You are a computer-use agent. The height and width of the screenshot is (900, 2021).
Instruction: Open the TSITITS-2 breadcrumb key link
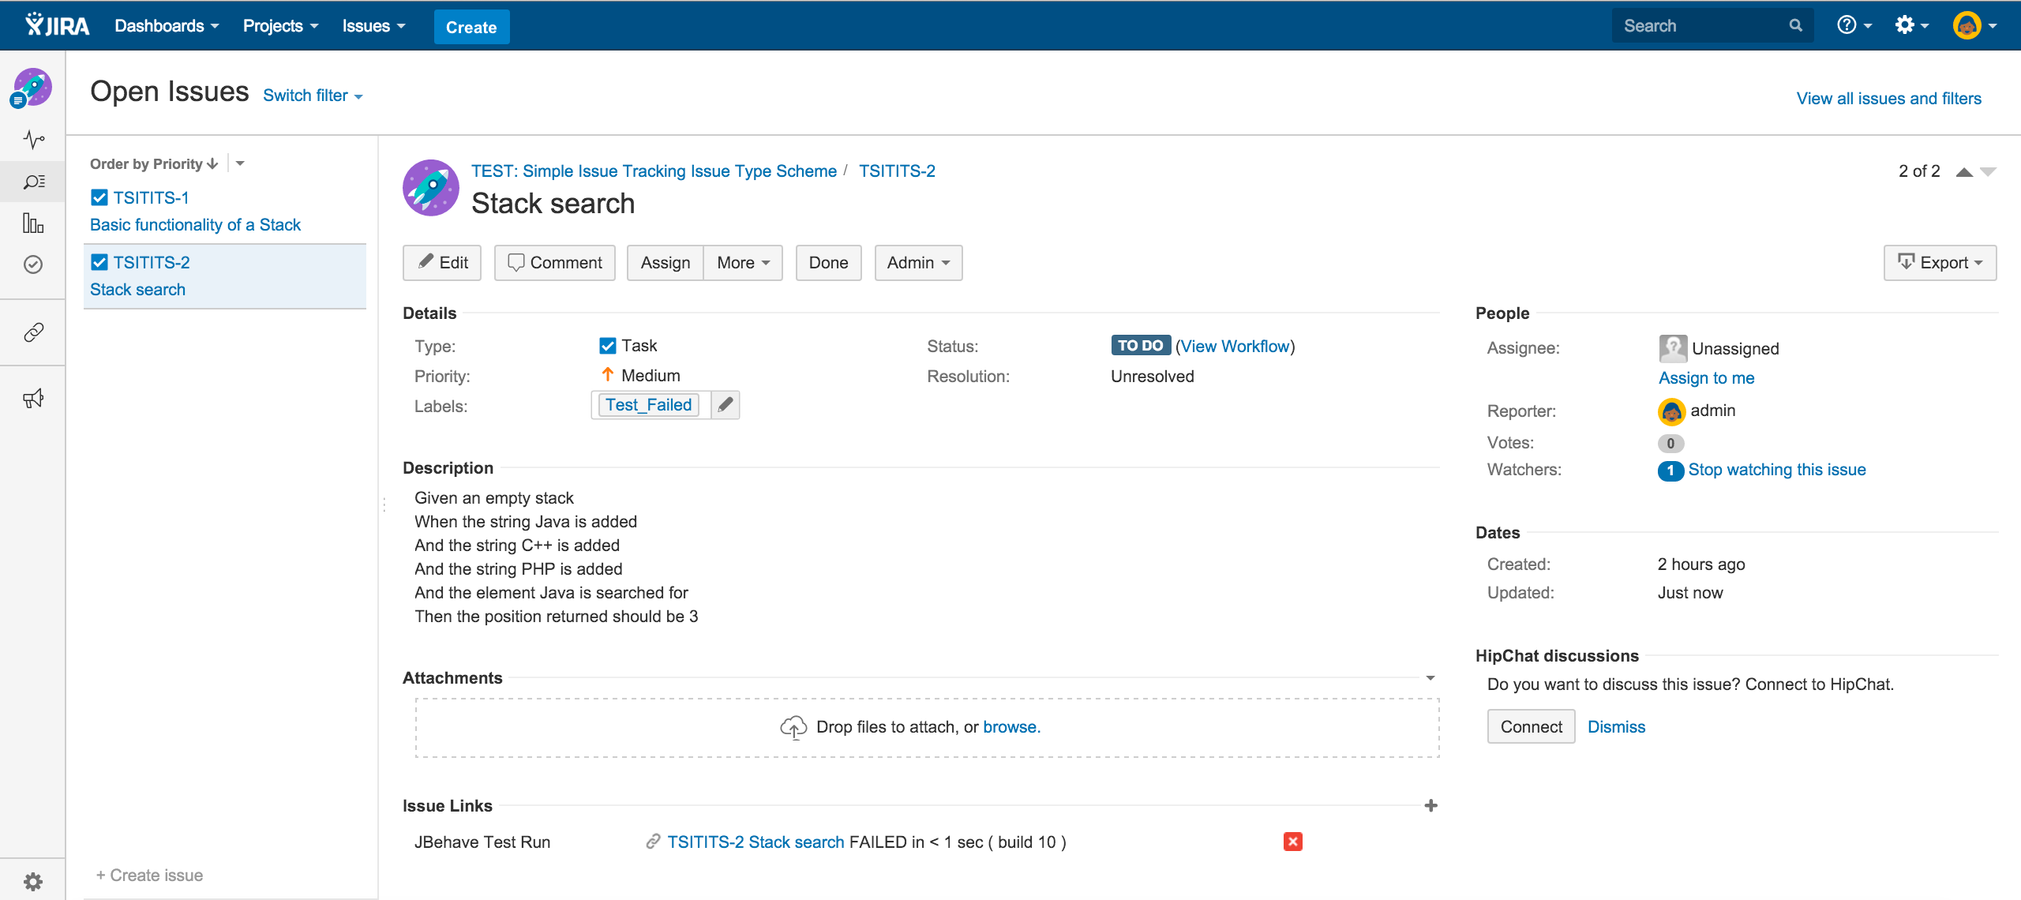point(897,171)
